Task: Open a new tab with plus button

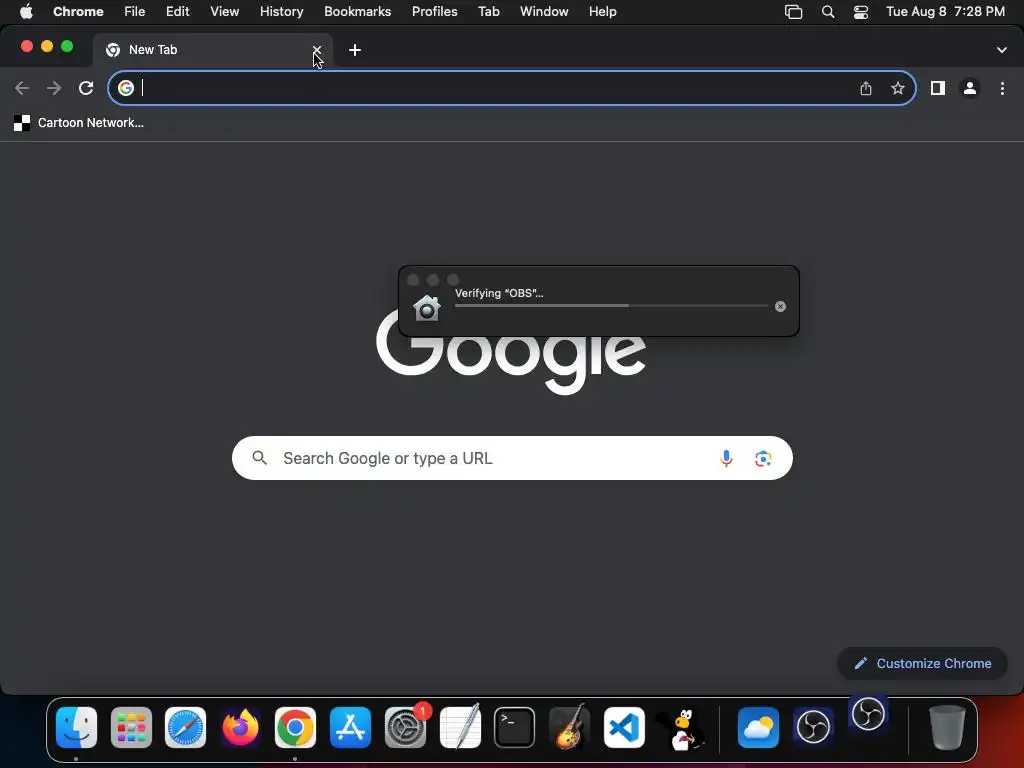Action: (355, 50)
